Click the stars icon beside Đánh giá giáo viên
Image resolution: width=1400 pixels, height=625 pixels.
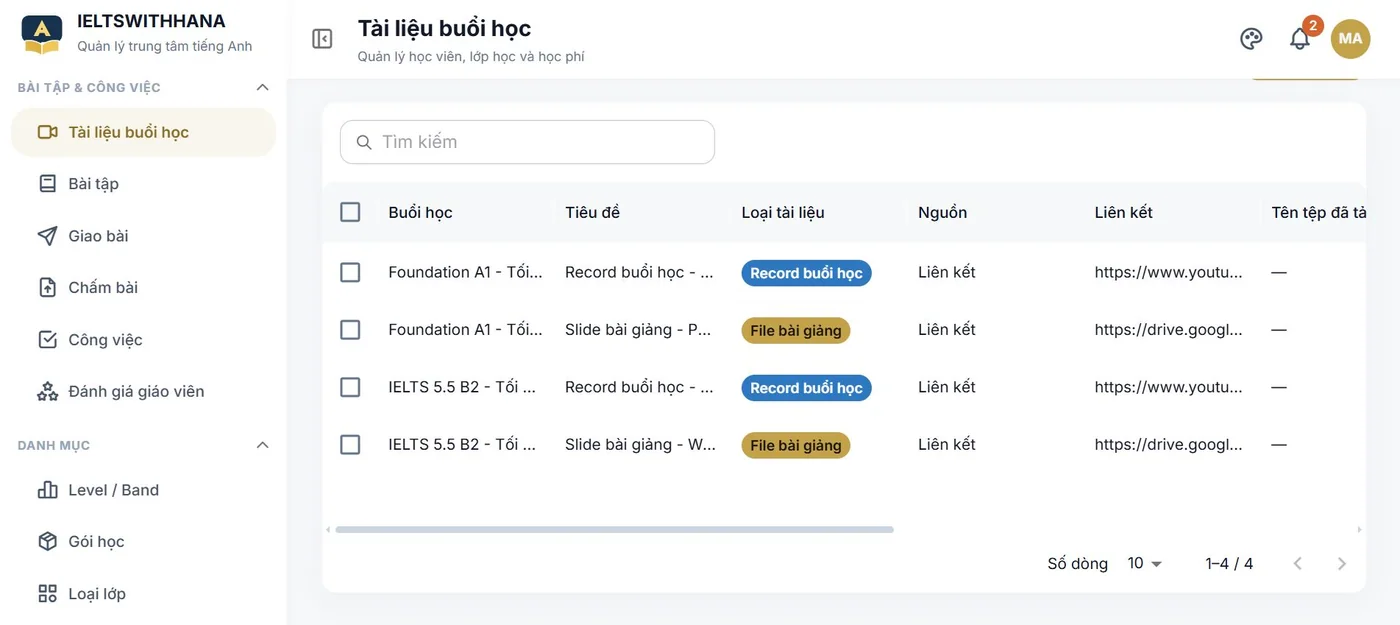pos(47,392)
